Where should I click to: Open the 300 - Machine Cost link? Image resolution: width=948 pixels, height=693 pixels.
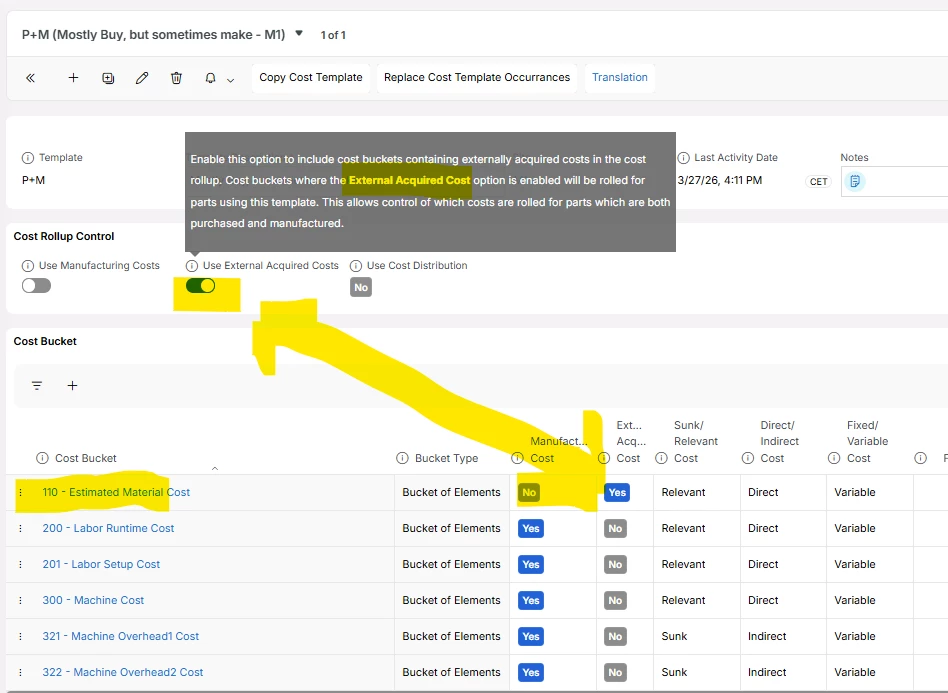(x=93, y=600)
